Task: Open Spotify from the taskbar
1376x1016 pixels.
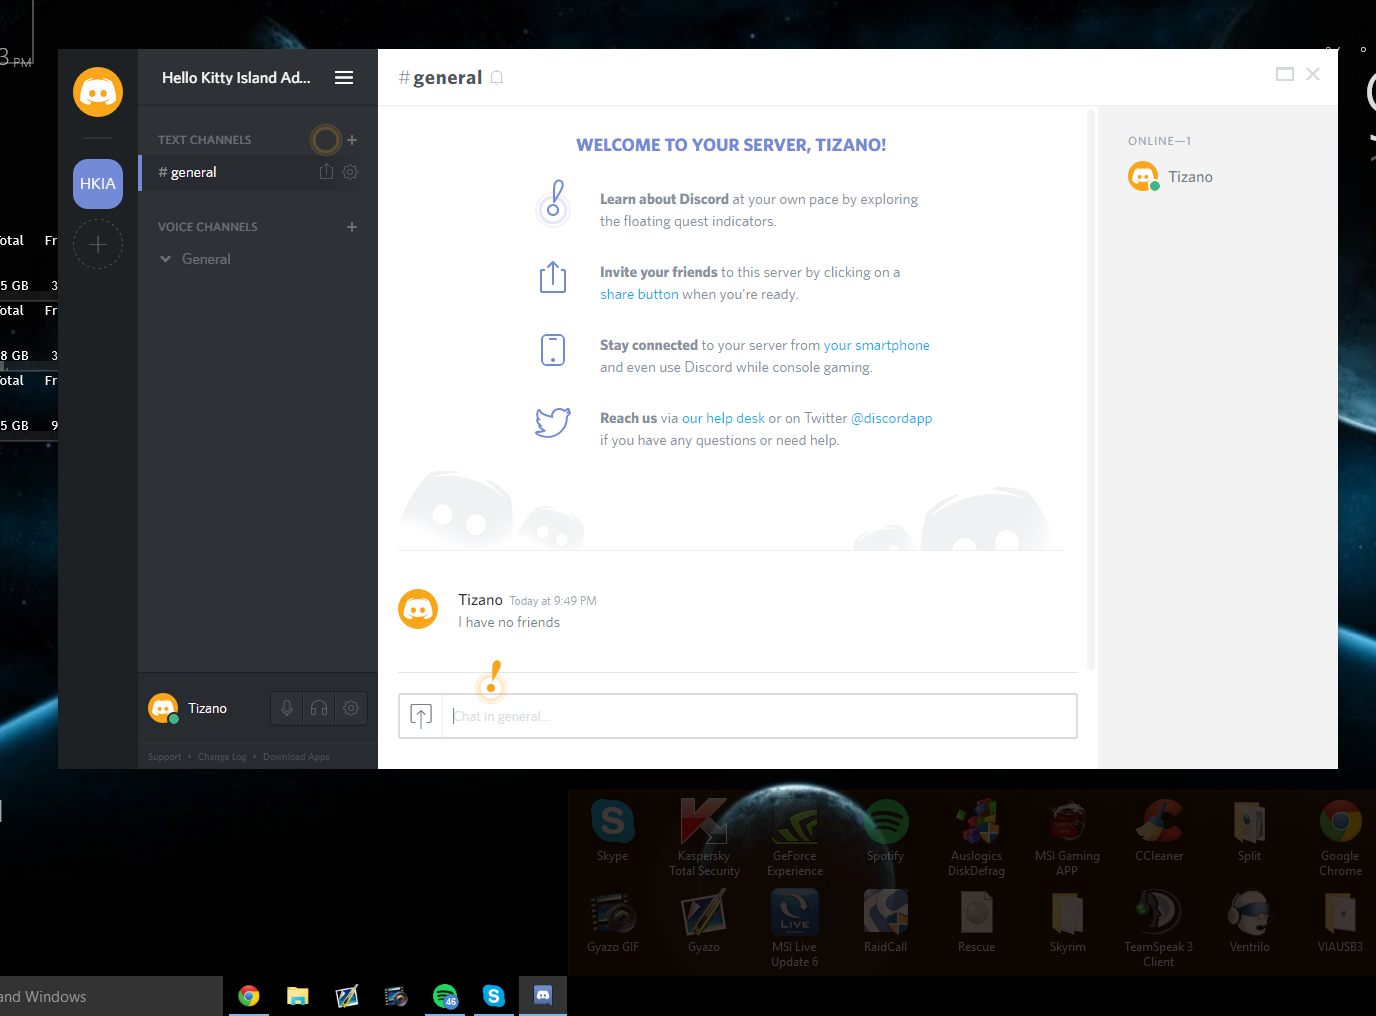Action: tap(445, 996)
